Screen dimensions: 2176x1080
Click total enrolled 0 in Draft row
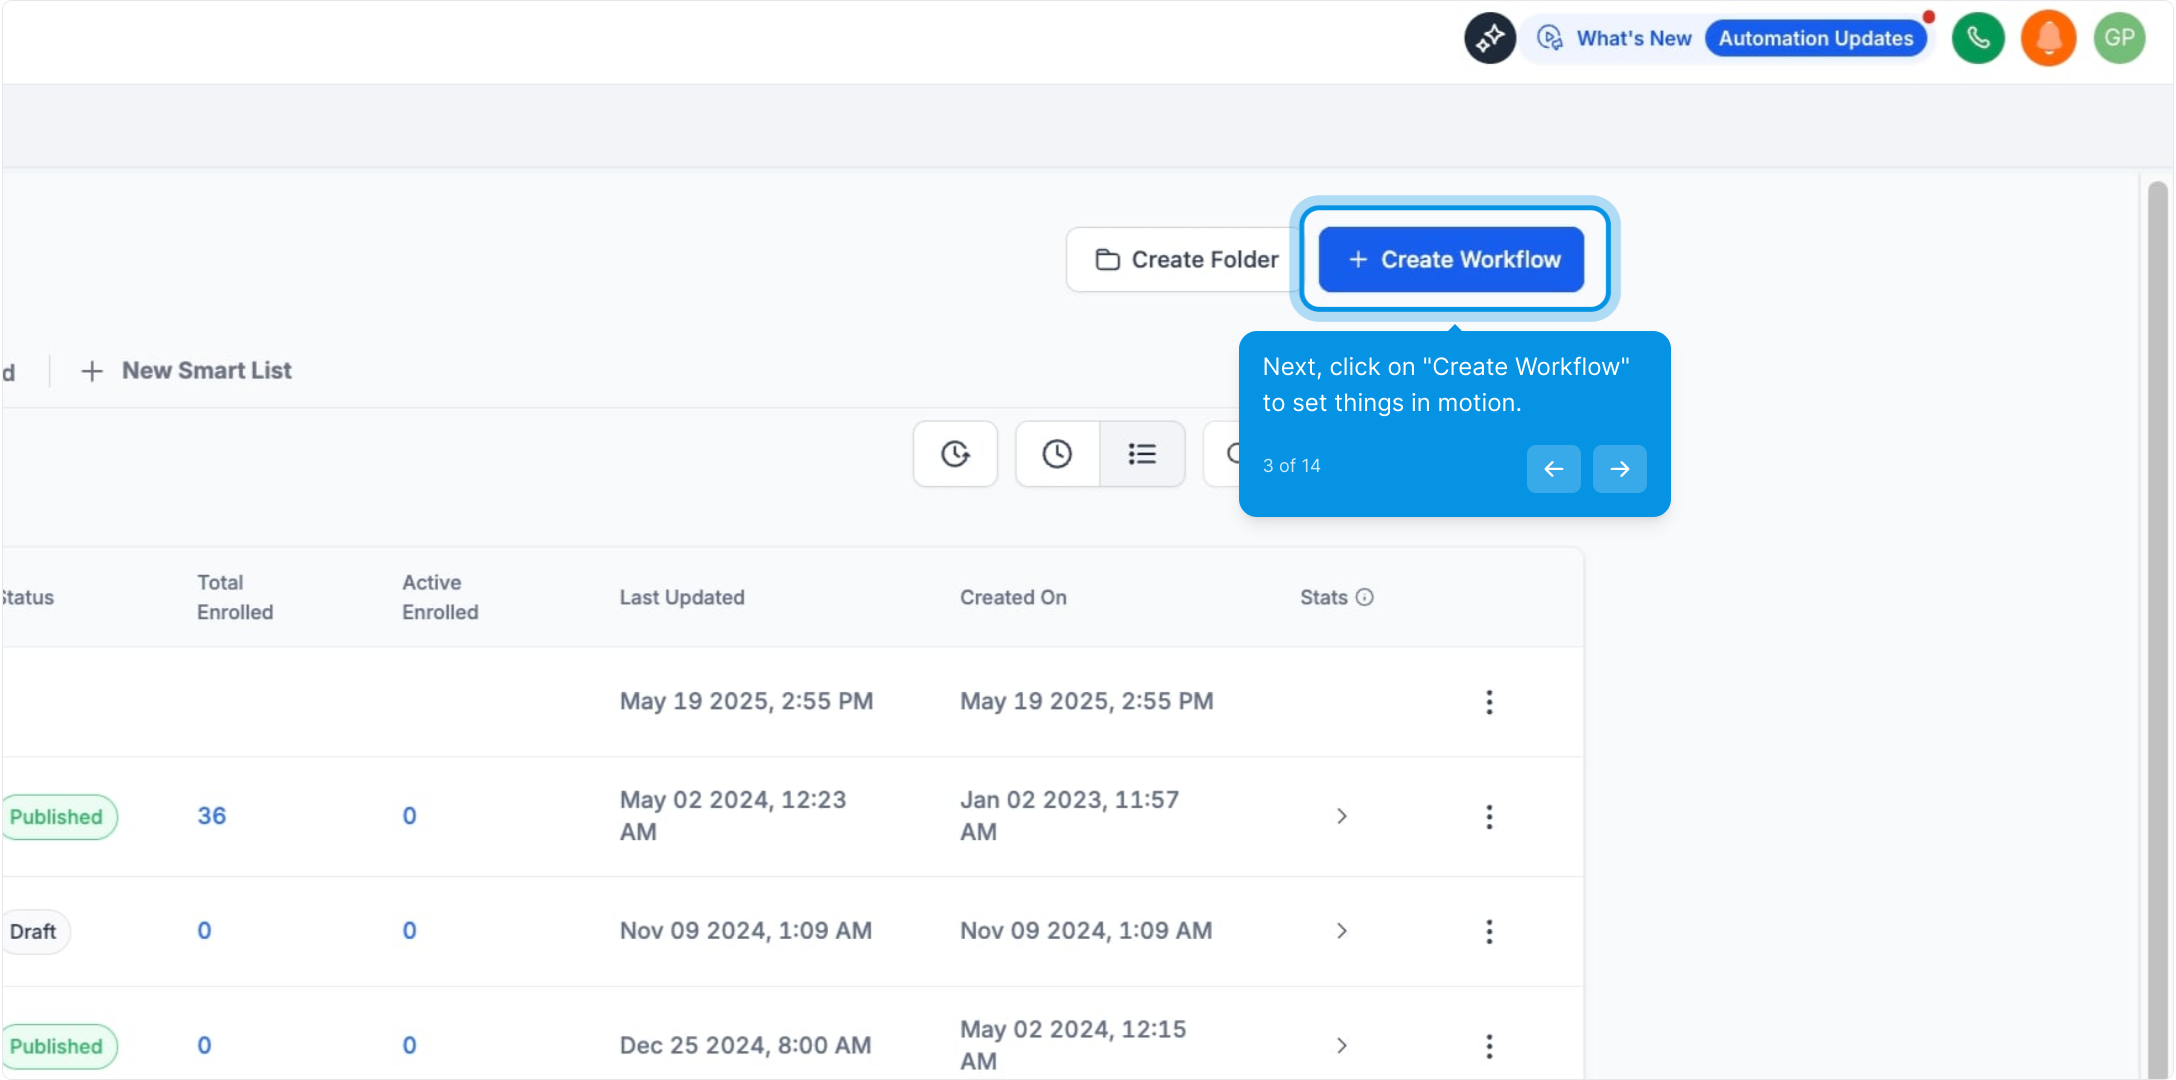204,930
